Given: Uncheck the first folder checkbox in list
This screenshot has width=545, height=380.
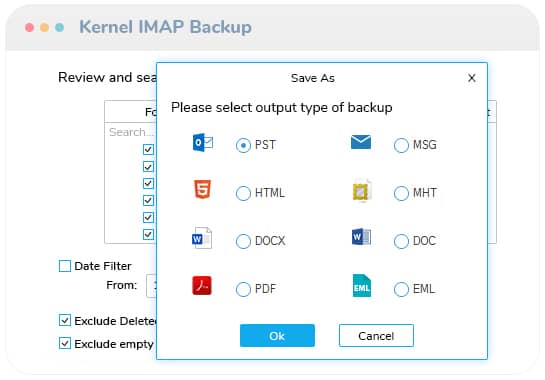Looking at the screenshot, I should [148, 149].
